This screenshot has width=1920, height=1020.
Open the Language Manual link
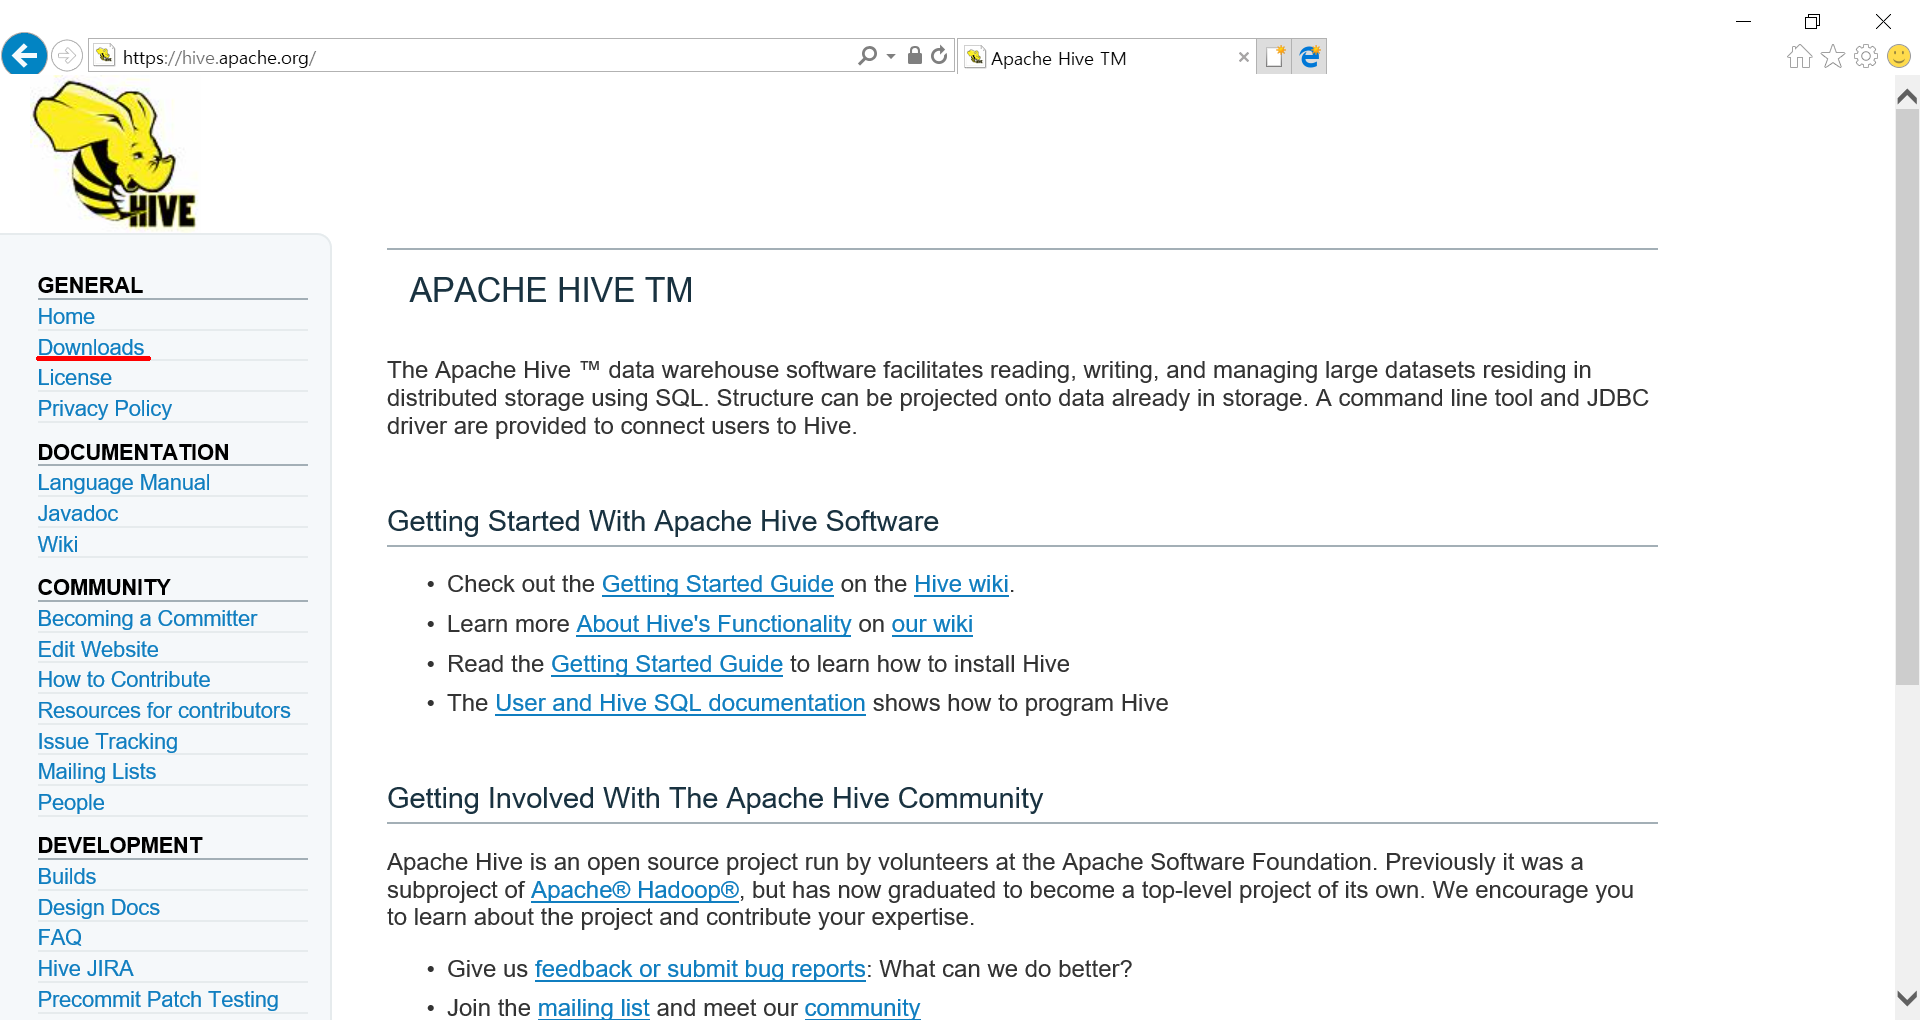pyautogui.click(x=124, y=483)
